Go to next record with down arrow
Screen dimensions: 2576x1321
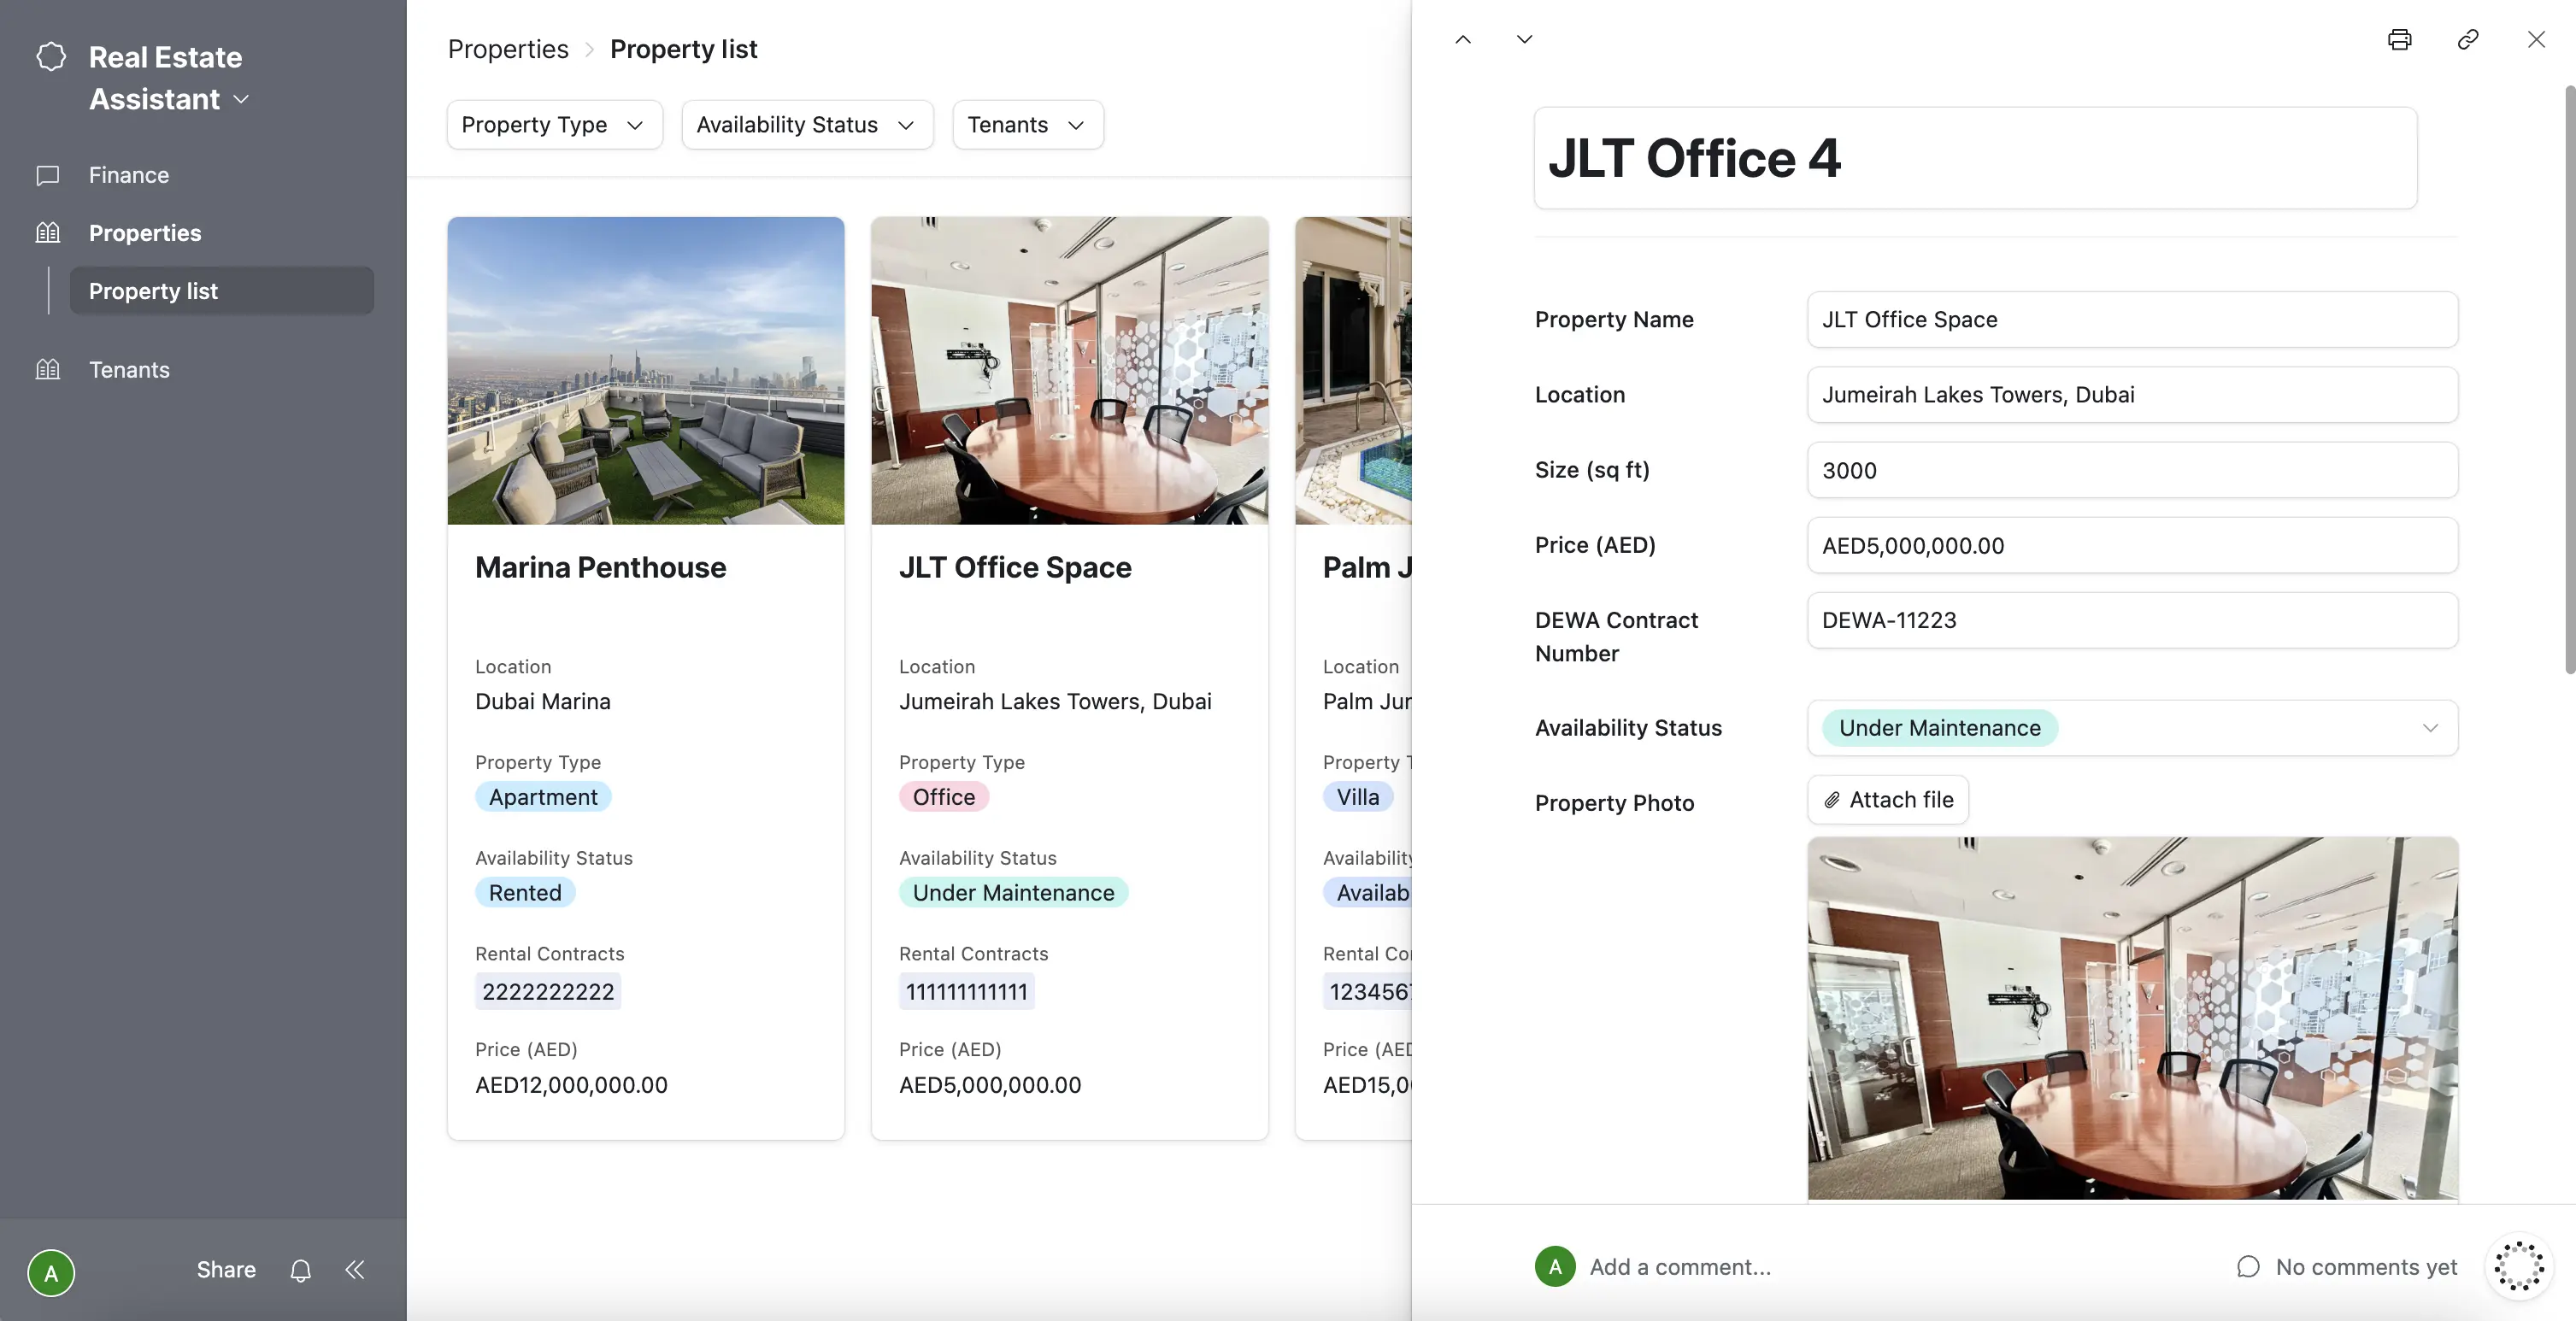point(1524,40)
